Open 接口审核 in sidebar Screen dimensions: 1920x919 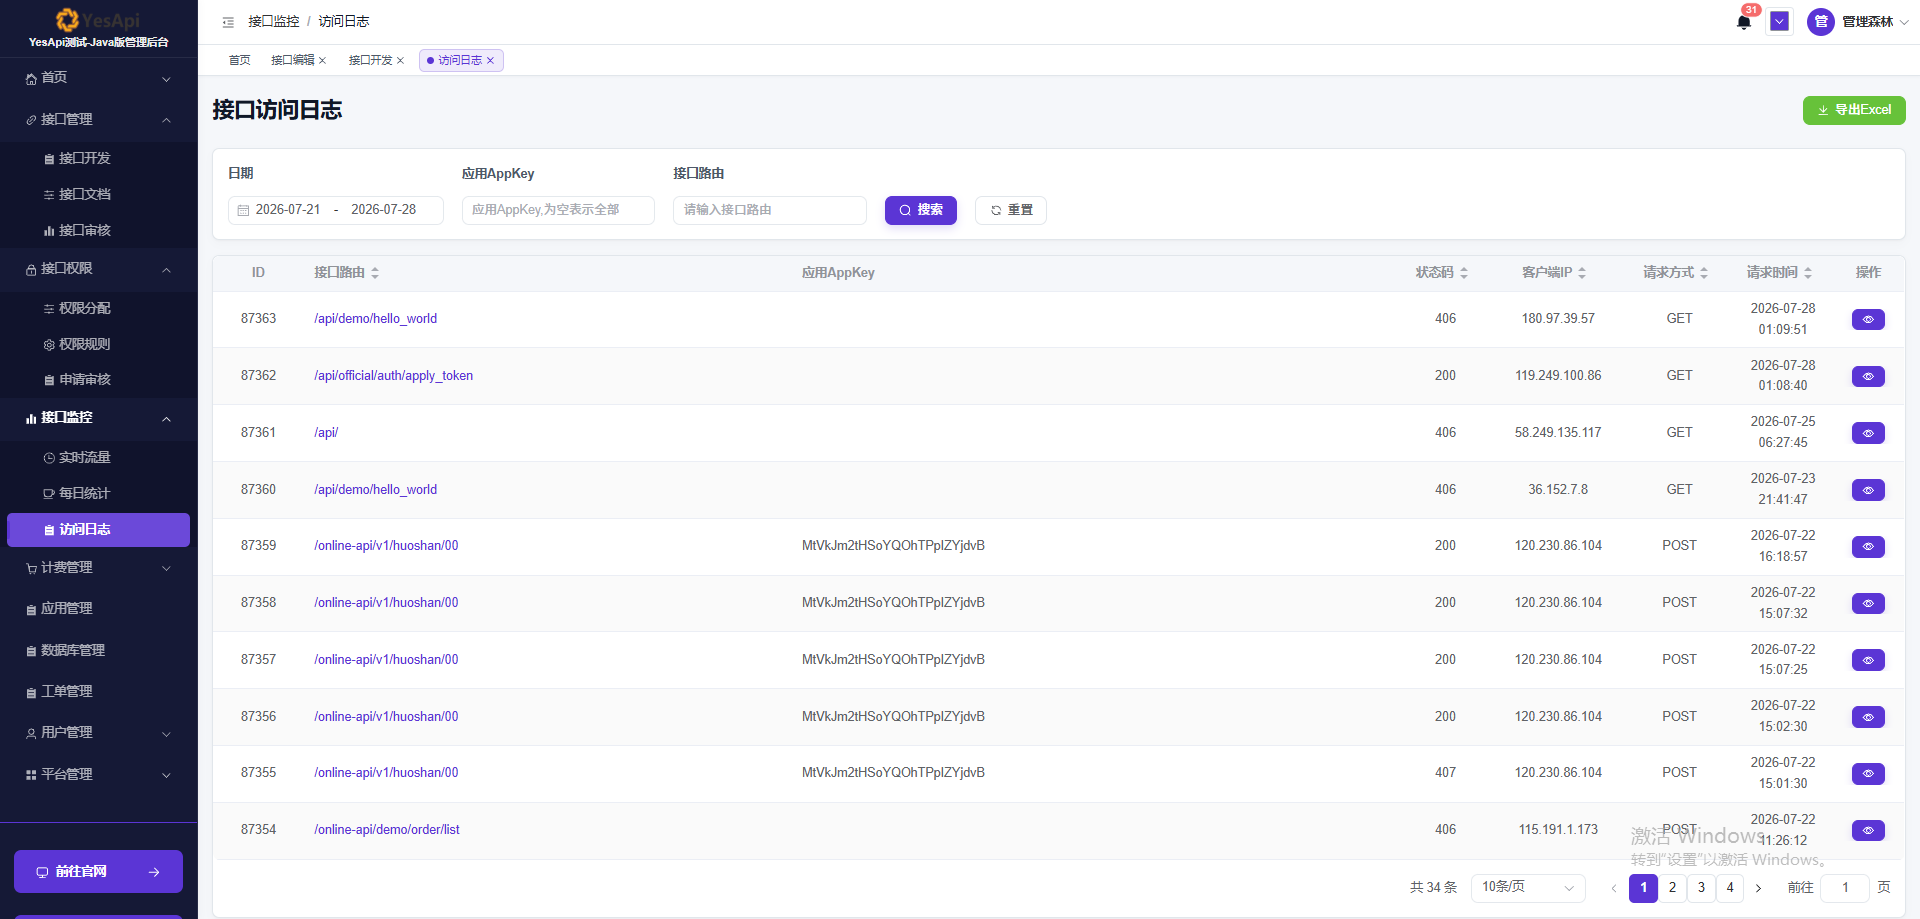coord(98,231)
